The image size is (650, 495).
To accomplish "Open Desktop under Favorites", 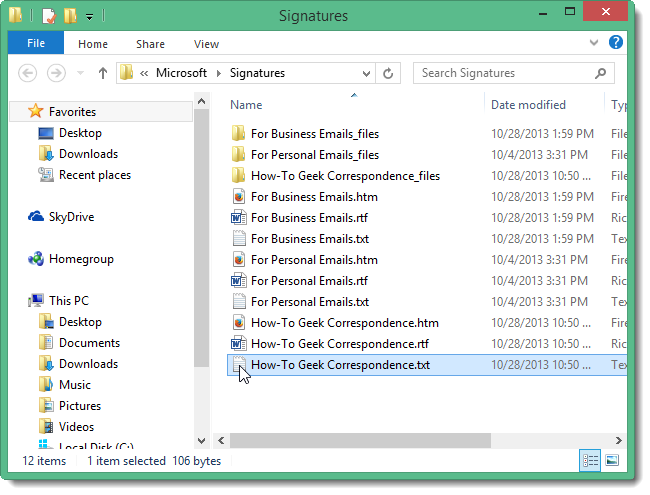I will tap(80, 133).
